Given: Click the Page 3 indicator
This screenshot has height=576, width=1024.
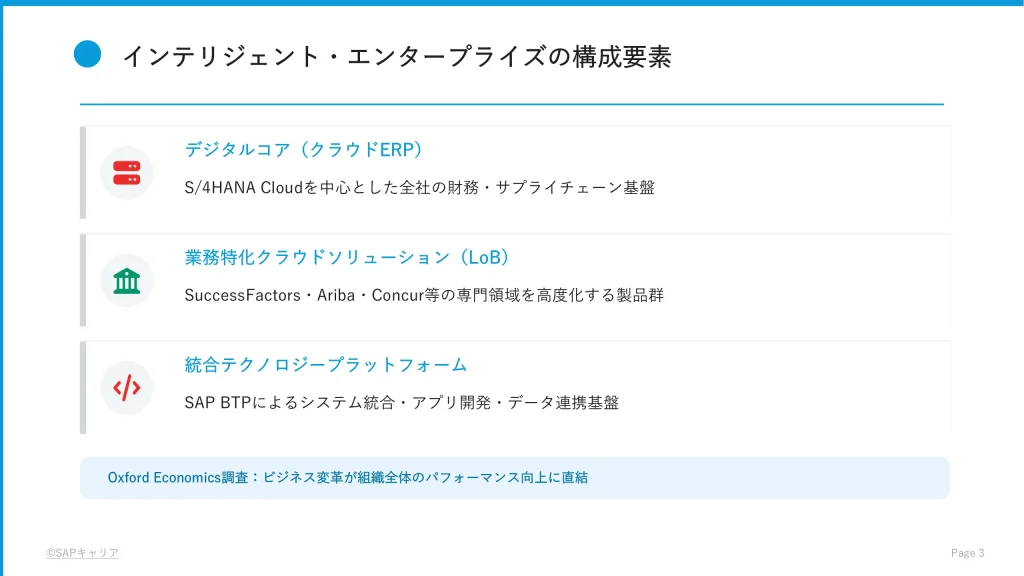Looking at the screenshot, I should (x=967, y=553).
